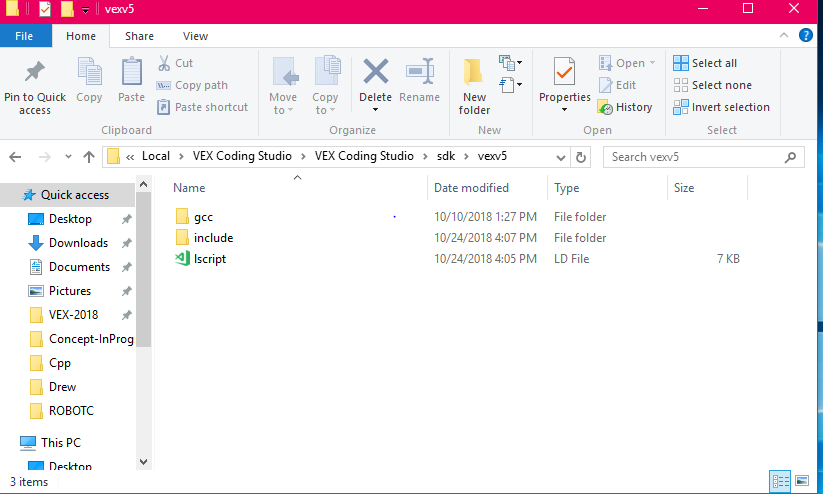Screen dimensions: 823x494
Task: Open the recent locations dropdown
Action: (x=68, y=157)
